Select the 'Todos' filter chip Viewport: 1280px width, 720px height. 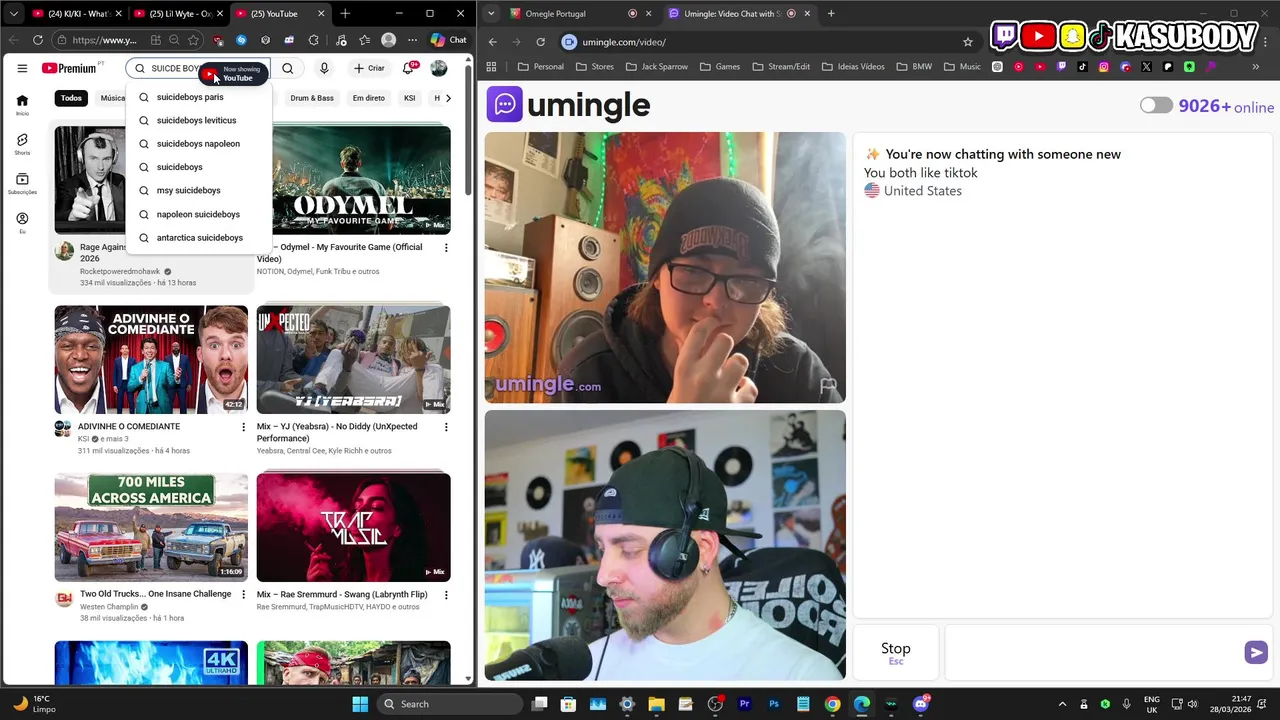pos(71,98)
